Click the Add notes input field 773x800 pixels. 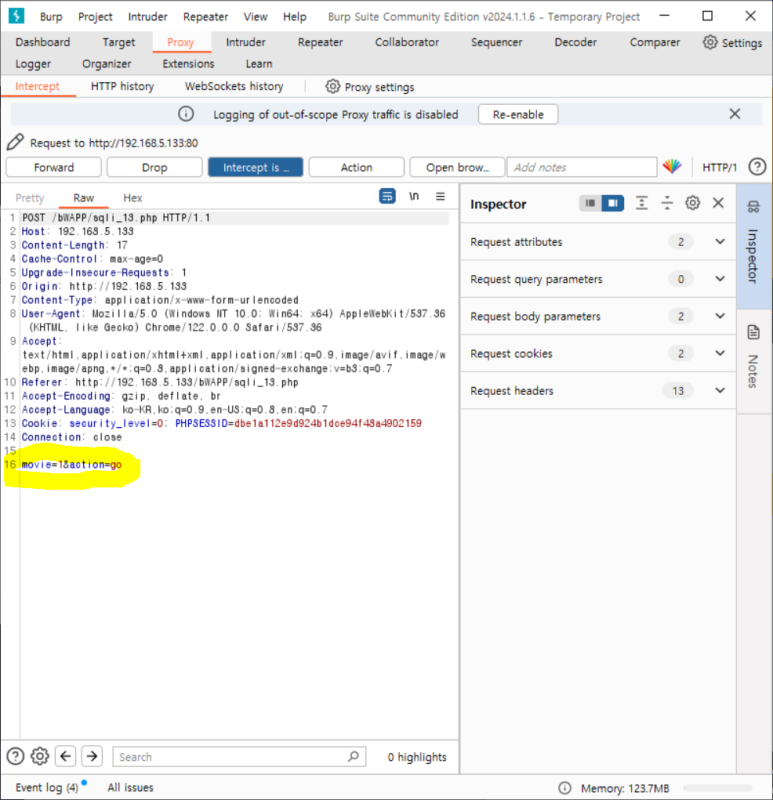click(582, 167)
